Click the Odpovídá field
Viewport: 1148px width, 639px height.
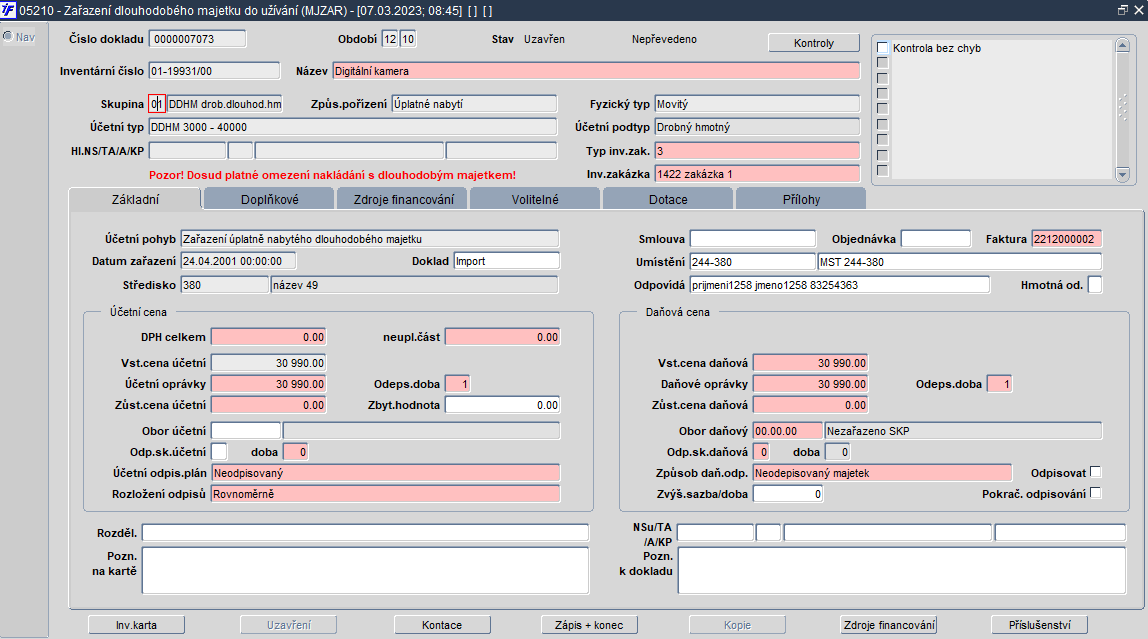(x=840, y=285)
